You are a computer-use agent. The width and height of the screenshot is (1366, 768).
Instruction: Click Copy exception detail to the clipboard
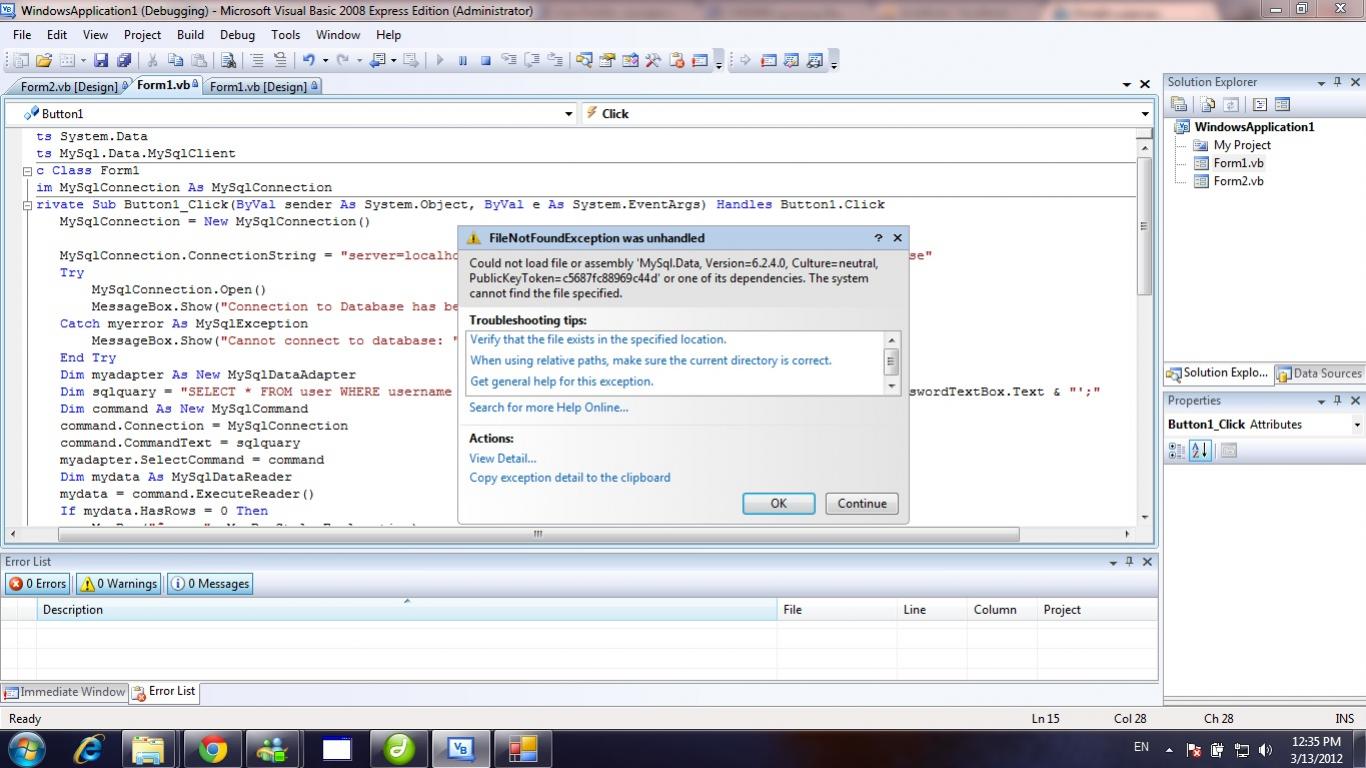(x=570, y=477)
